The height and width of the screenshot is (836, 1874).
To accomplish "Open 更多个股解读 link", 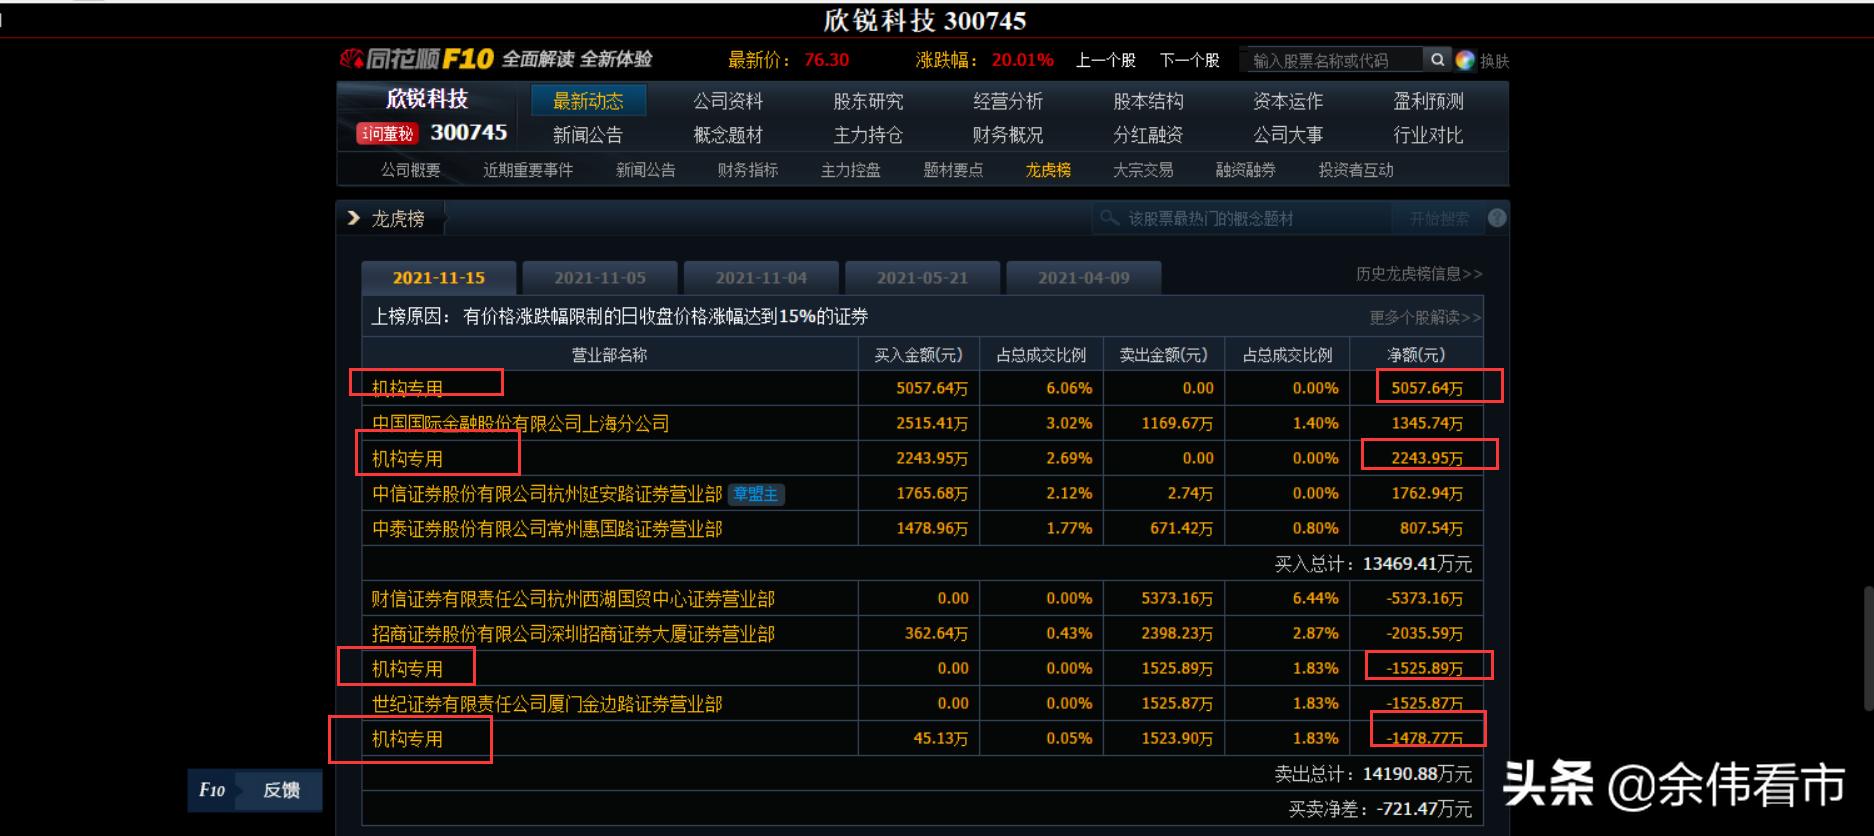I will tap(1425, 317).
